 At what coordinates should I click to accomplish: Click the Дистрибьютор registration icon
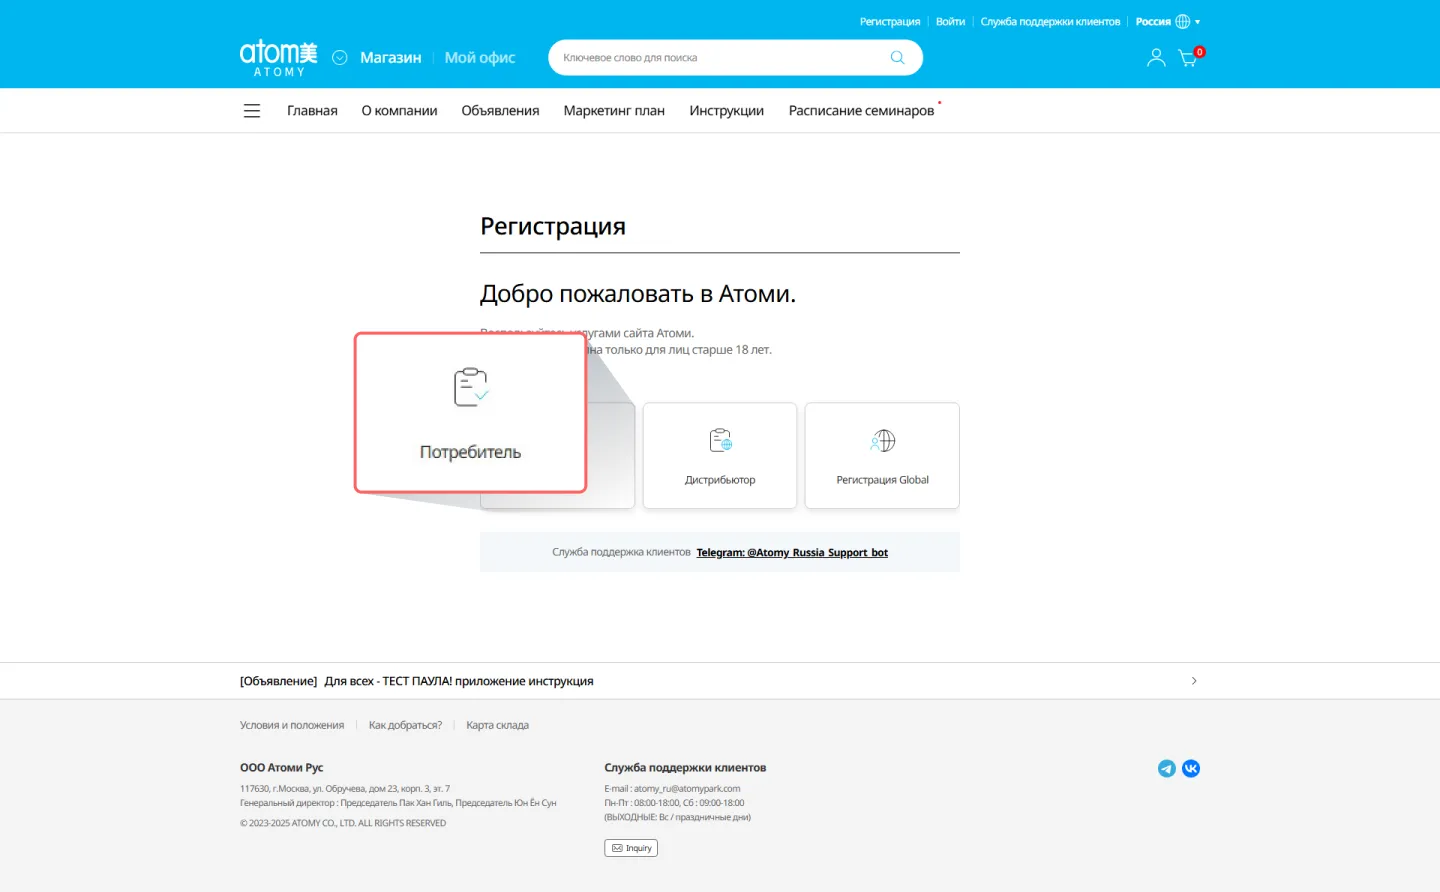[719, 440]
